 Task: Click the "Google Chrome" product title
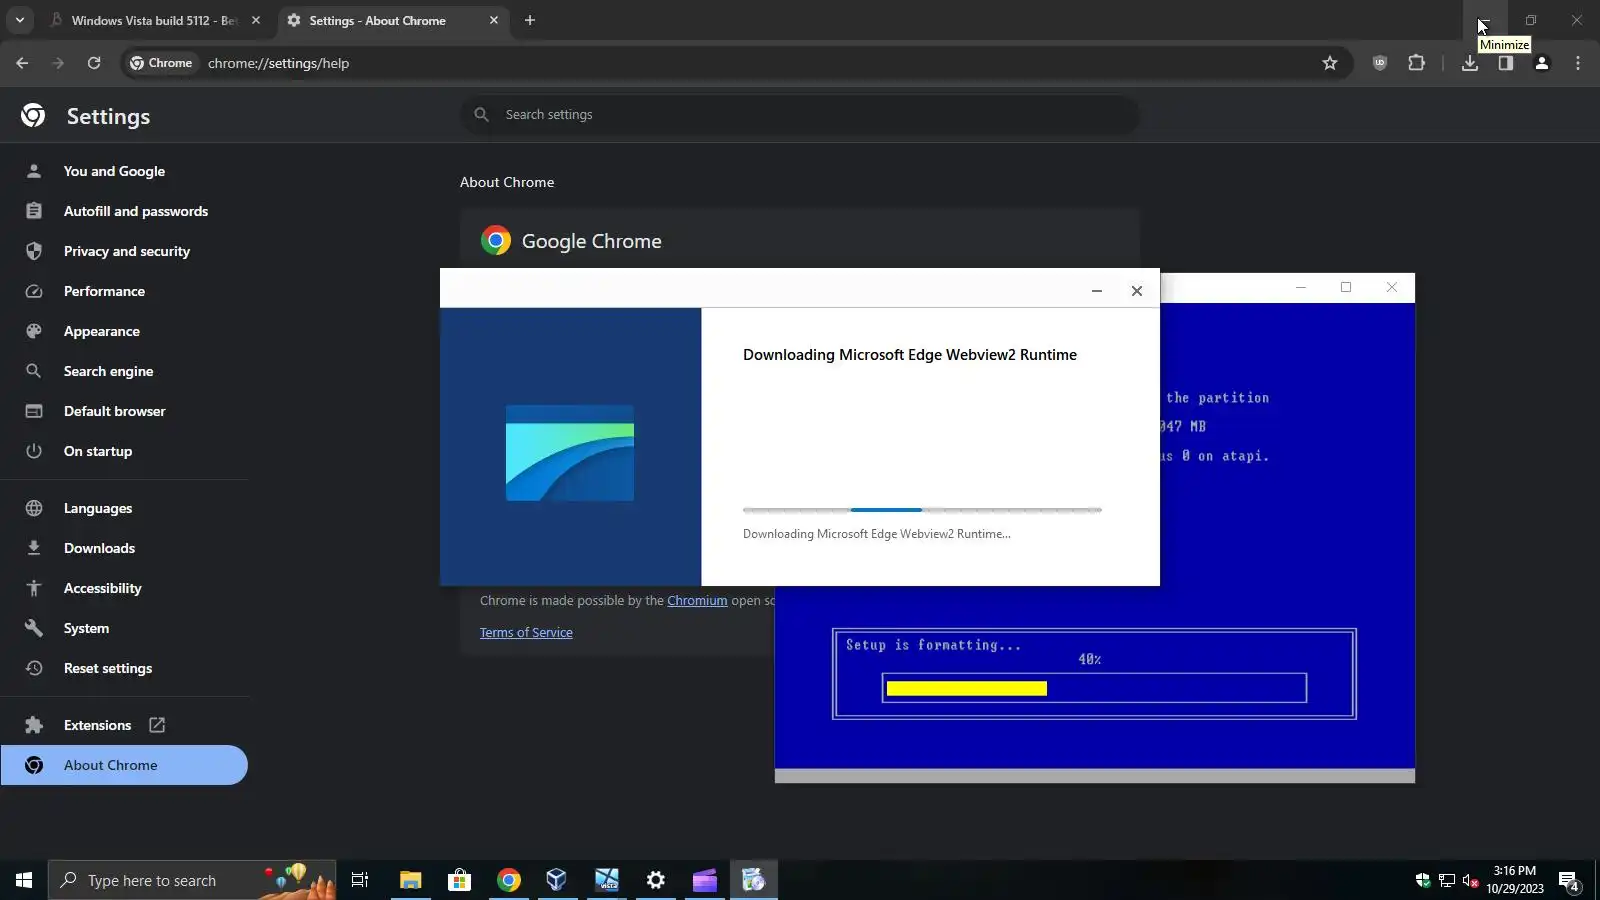pos(592,241)
